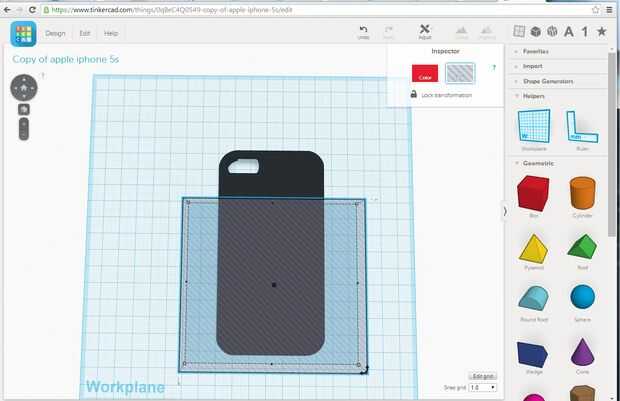Click the grayed Group icon
This screenshot has width=620, height=401.
coord(461,32)
